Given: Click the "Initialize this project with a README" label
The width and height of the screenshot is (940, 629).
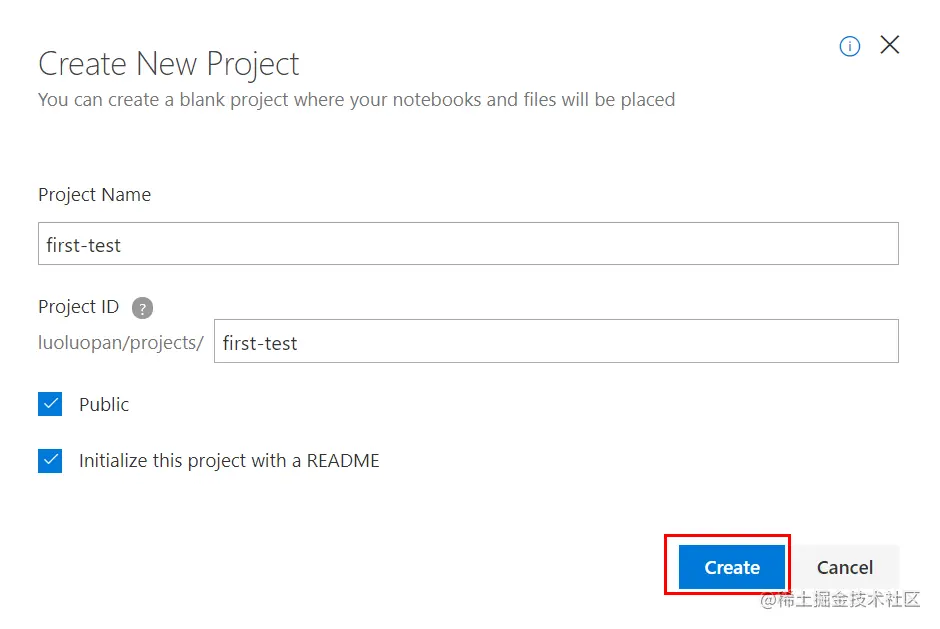Looking at the screenshot, I should coord(229,461).
